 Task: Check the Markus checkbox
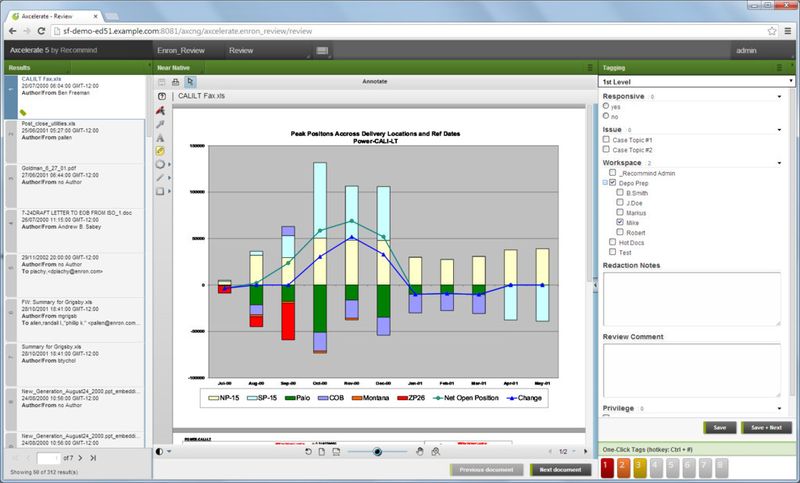tap(620, 212)
